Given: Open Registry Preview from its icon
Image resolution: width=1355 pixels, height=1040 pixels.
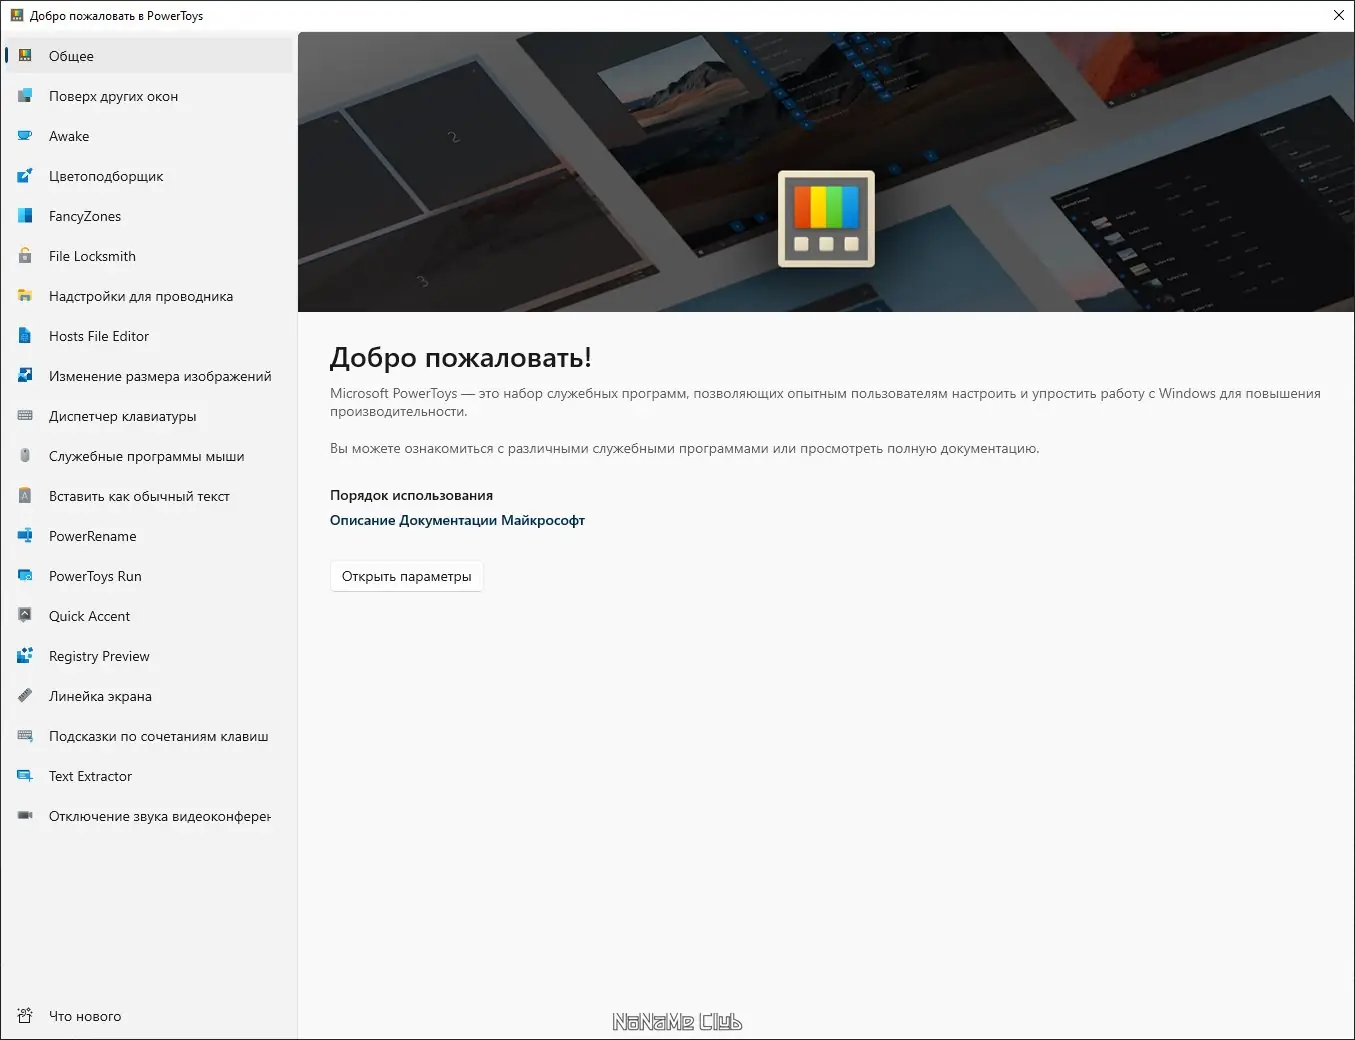Looking at the screenshot, I should (x=24, y=656).
